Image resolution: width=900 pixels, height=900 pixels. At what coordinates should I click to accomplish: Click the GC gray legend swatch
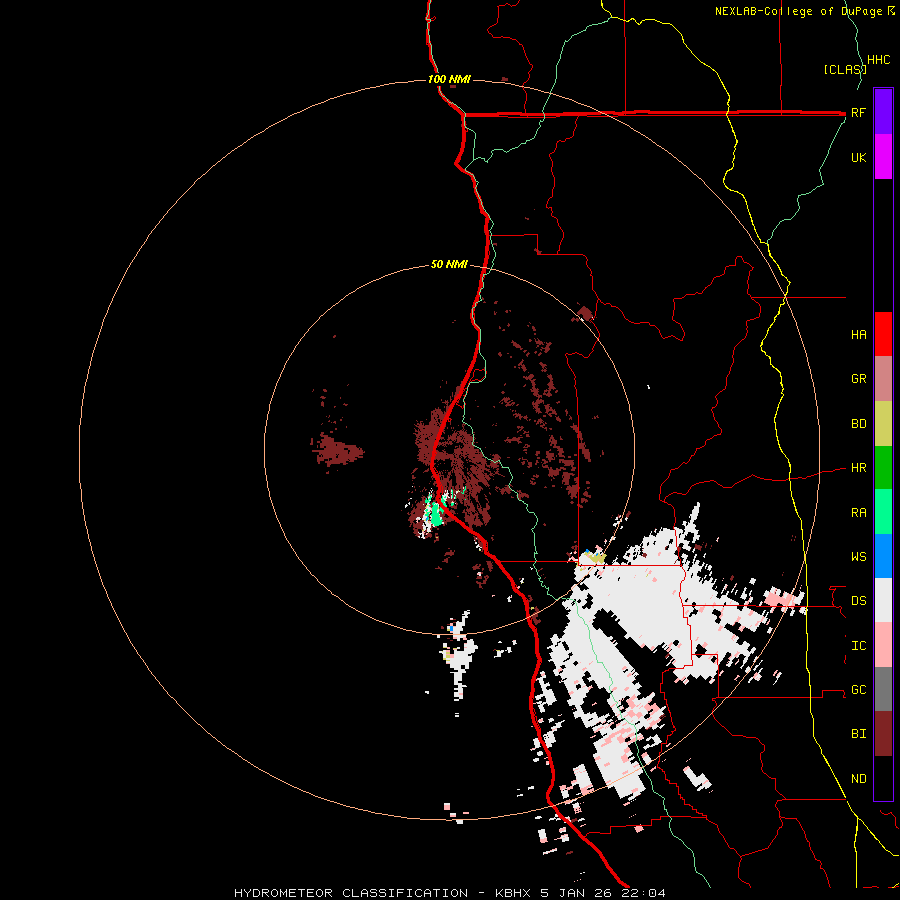click(883, 689)
